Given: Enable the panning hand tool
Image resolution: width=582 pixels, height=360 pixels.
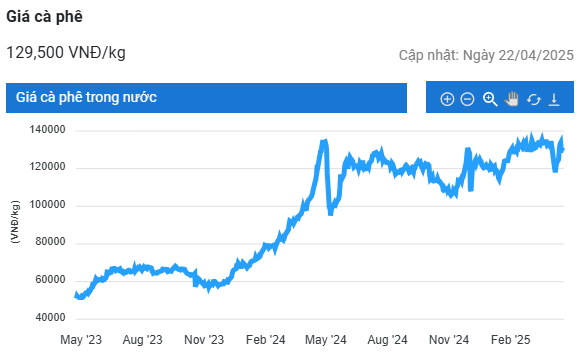Looking at the screenshot, I should tap(511, 99).
